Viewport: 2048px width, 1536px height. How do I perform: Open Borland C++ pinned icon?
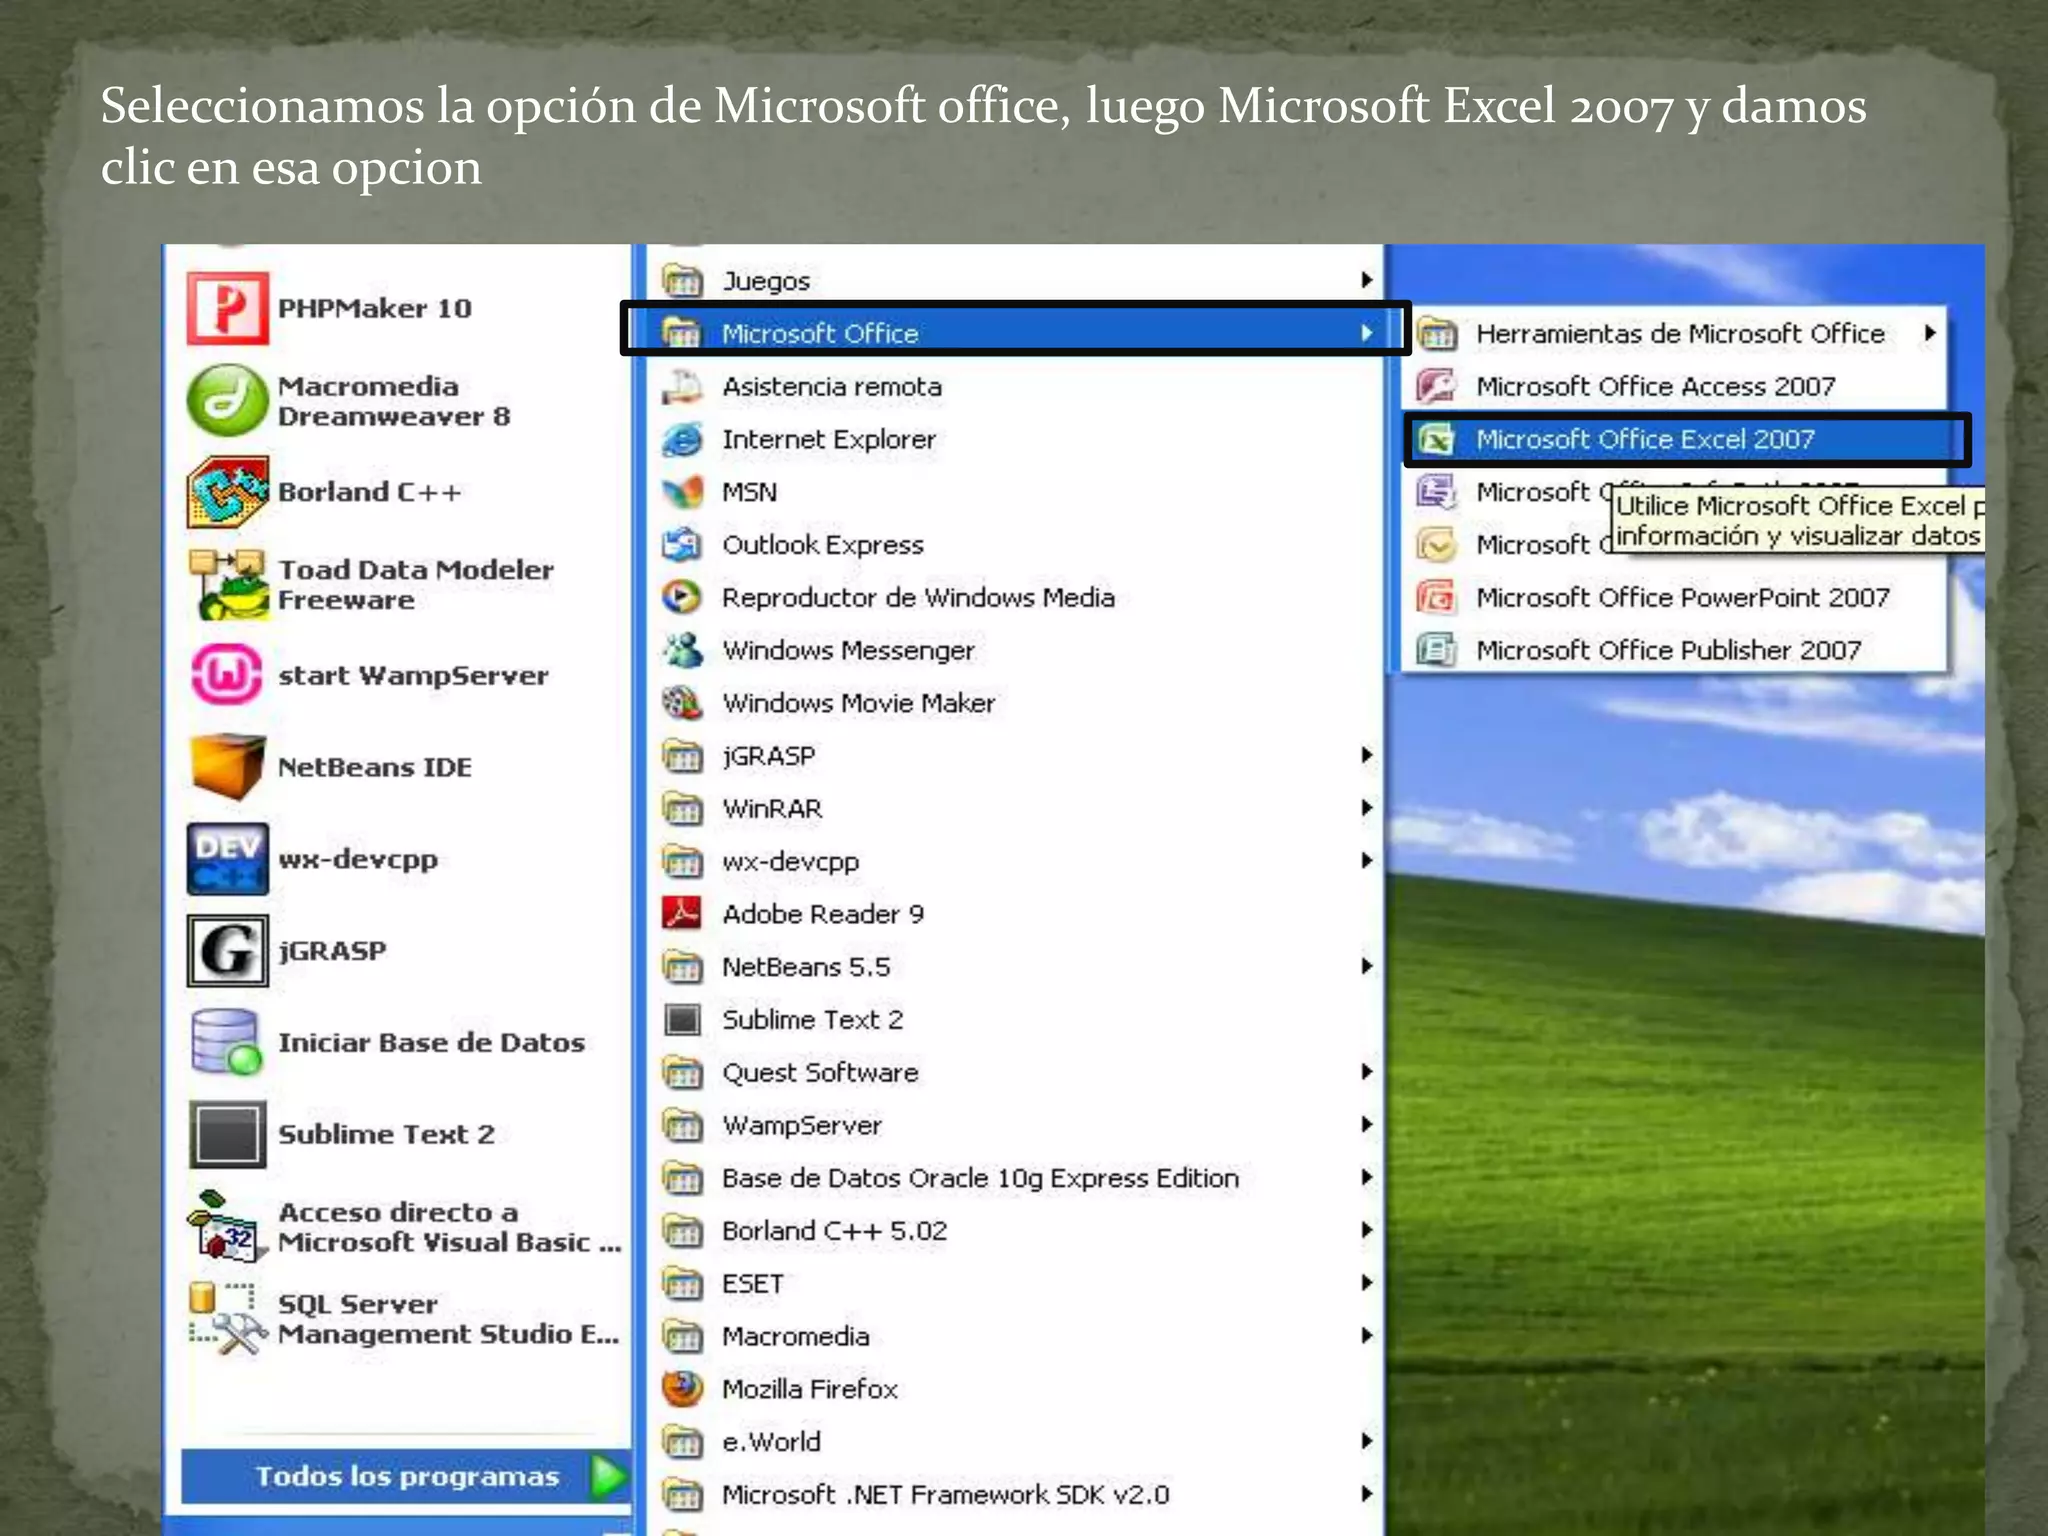tap(227, 492)
